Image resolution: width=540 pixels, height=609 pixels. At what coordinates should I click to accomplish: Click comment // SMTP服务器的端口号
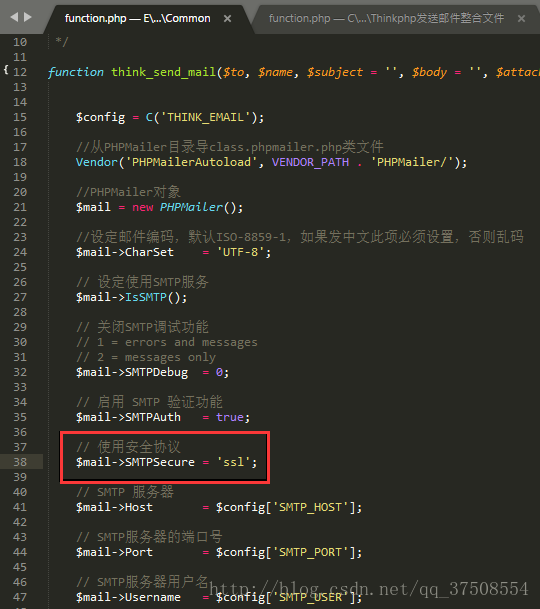click(x=149, y=537)
